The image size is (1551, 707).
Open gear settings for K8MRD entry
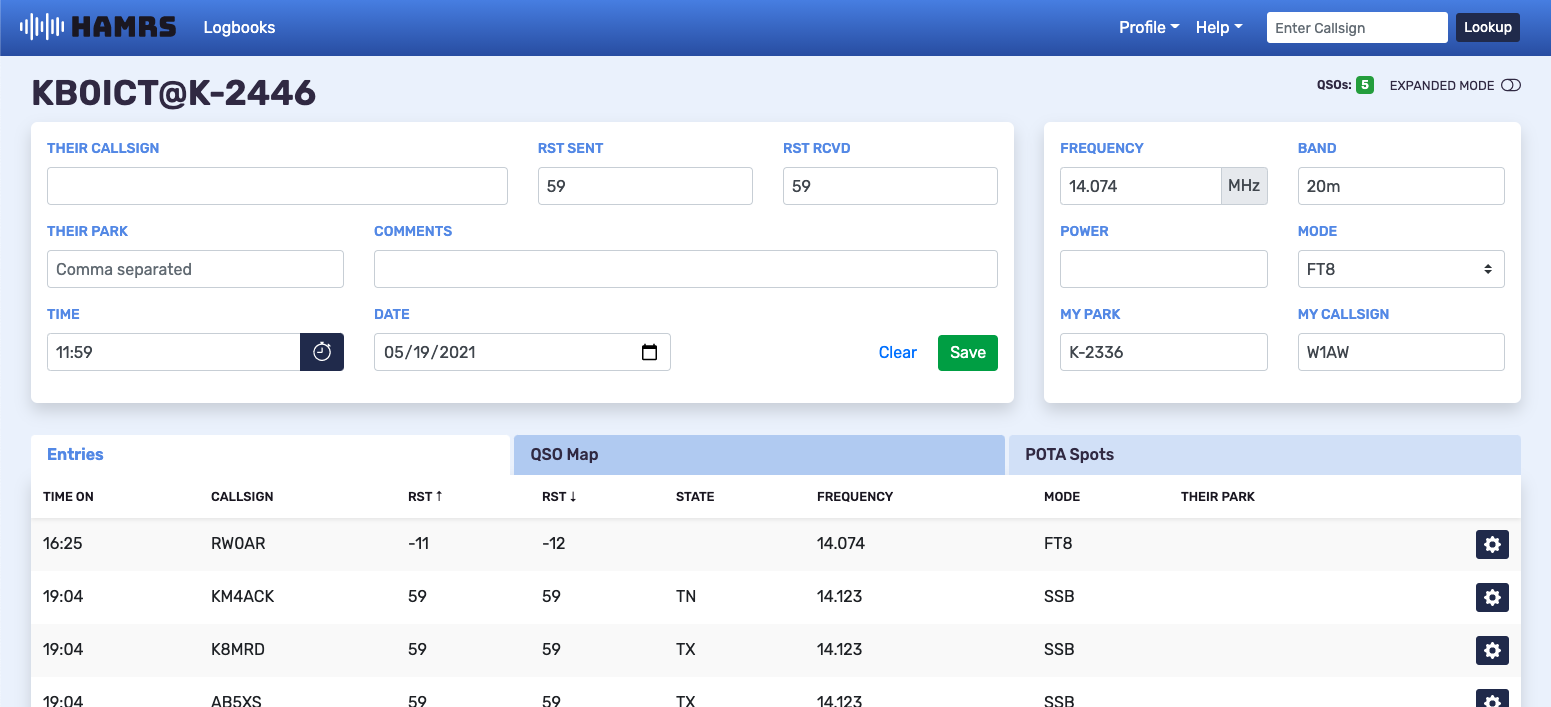pyautogui.click(x=1492, y=650)
